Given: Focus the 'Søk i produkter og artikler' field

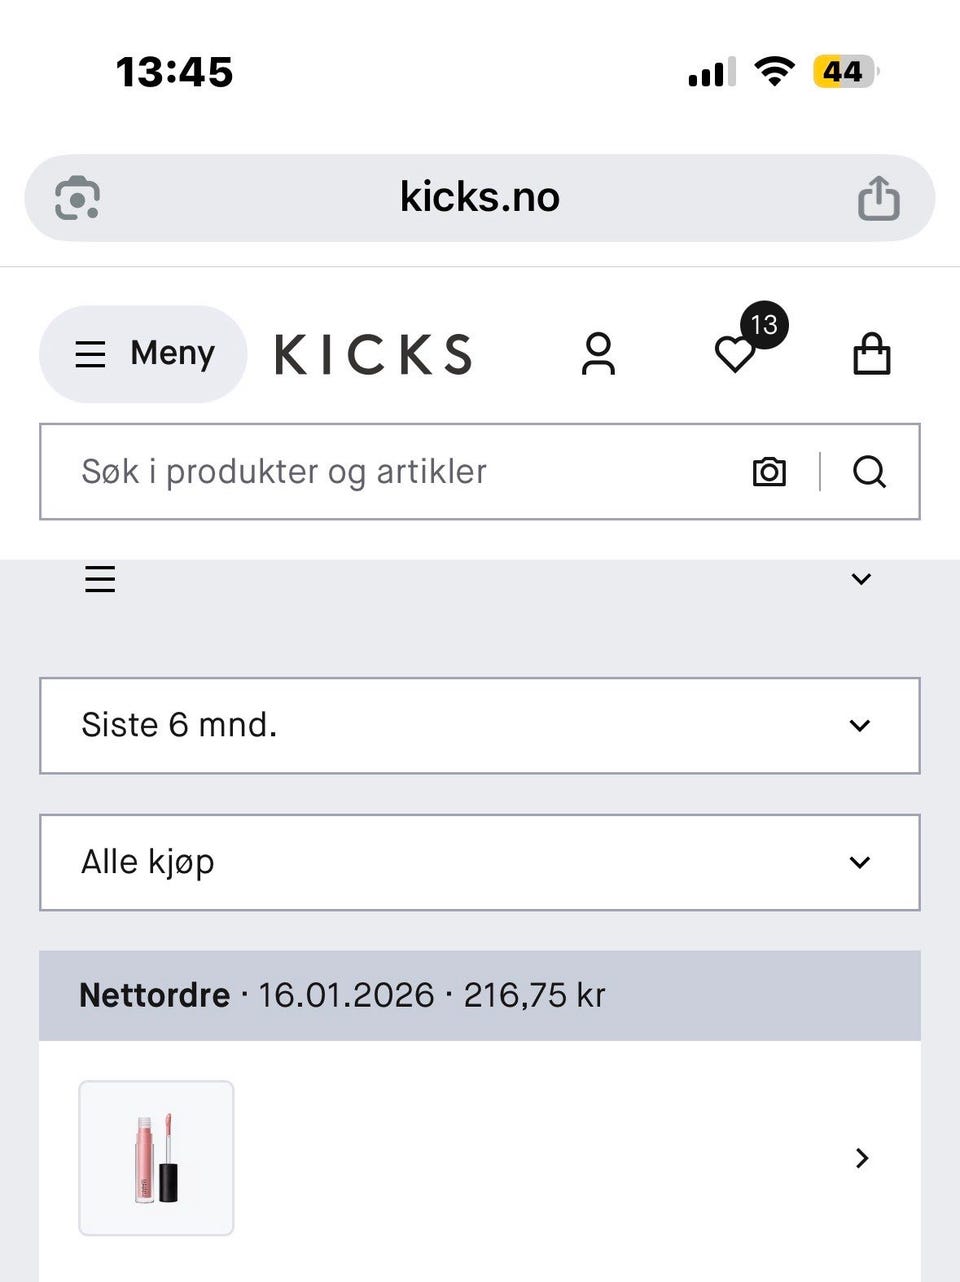Looking at the screenshot, I should [400, 472].
